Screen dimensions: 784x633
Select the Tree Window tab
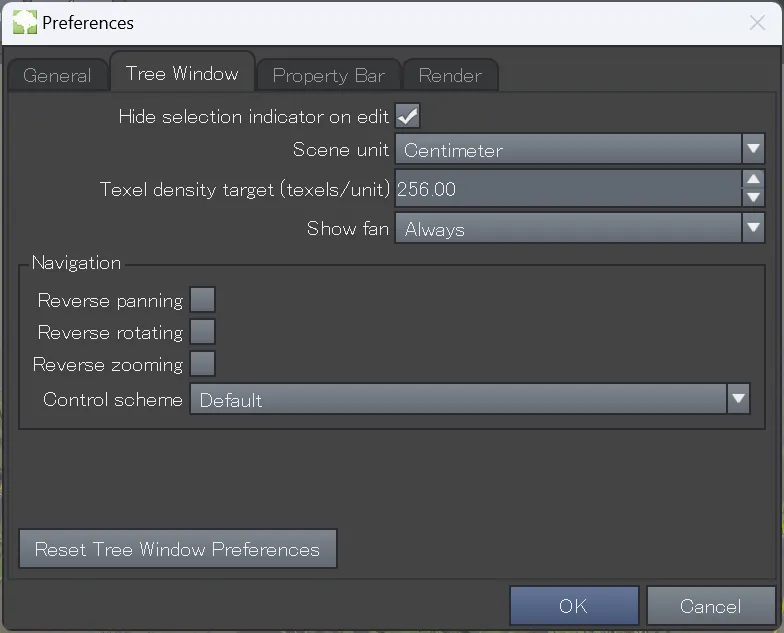pyautogui.click(x=182, y=73)
